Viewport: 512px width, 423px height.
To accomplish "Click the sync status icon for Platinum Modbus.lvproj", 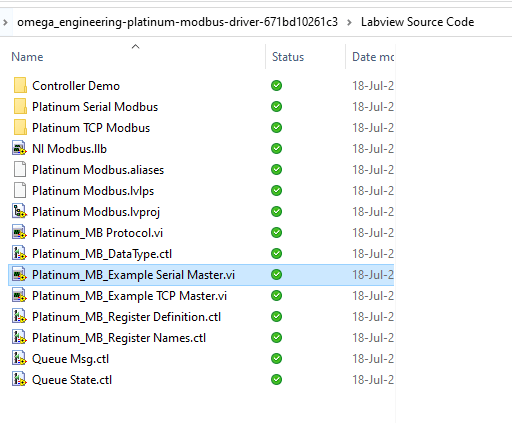I will pyautogui.click(x=276, y=212).
